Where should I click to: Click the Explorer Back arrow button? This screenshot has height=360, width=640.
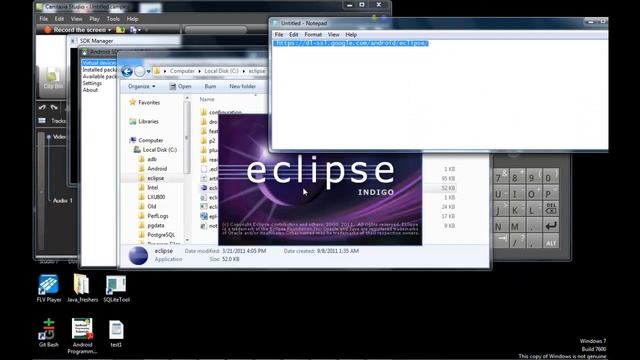tap(127, 71)
